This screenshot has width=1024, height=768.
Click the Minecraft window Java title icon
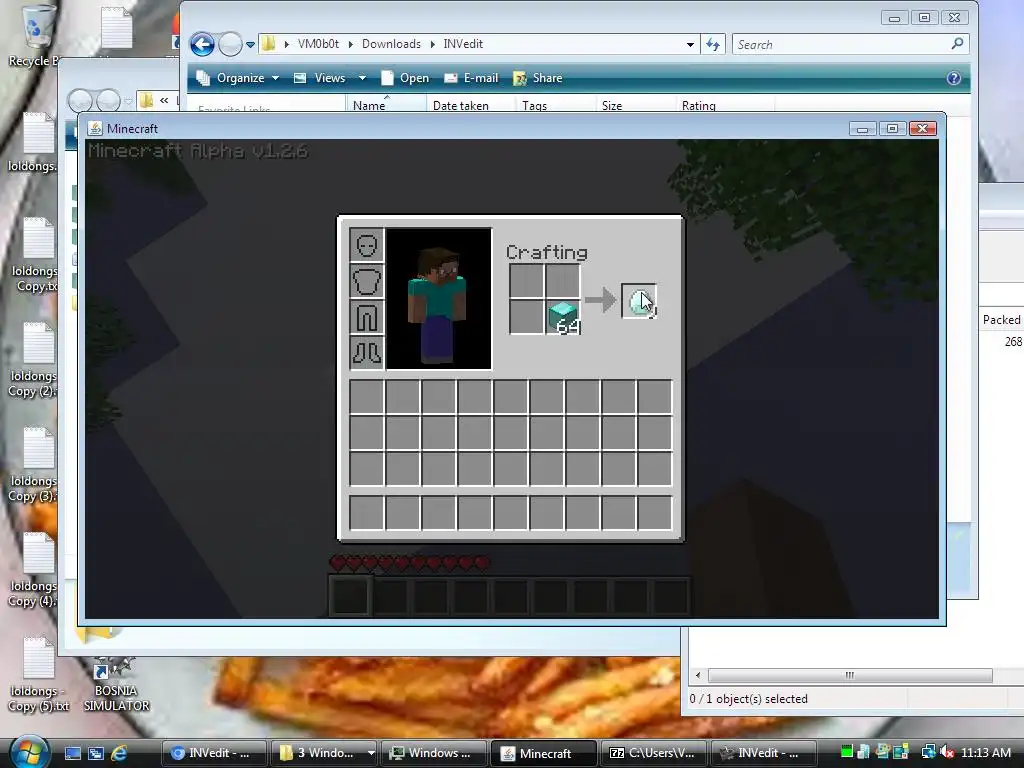coord(95,128)
